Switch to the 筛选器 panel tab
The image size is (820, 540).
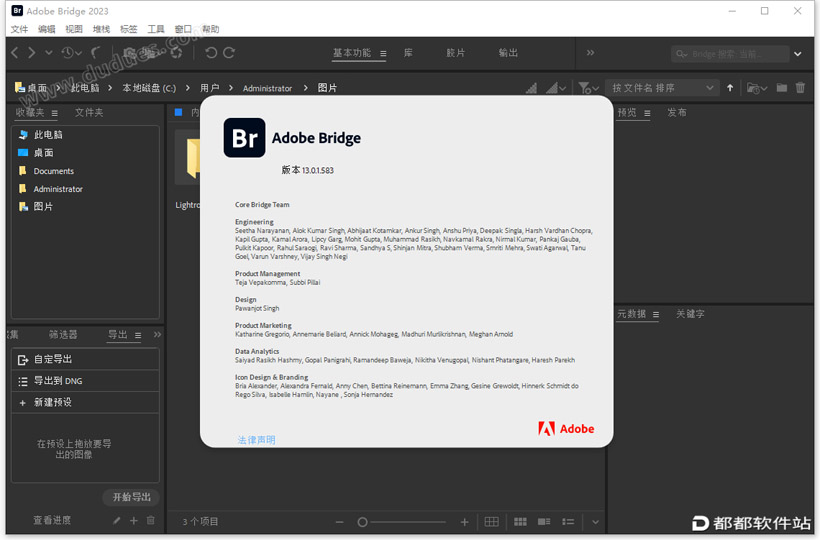(63, 335)
